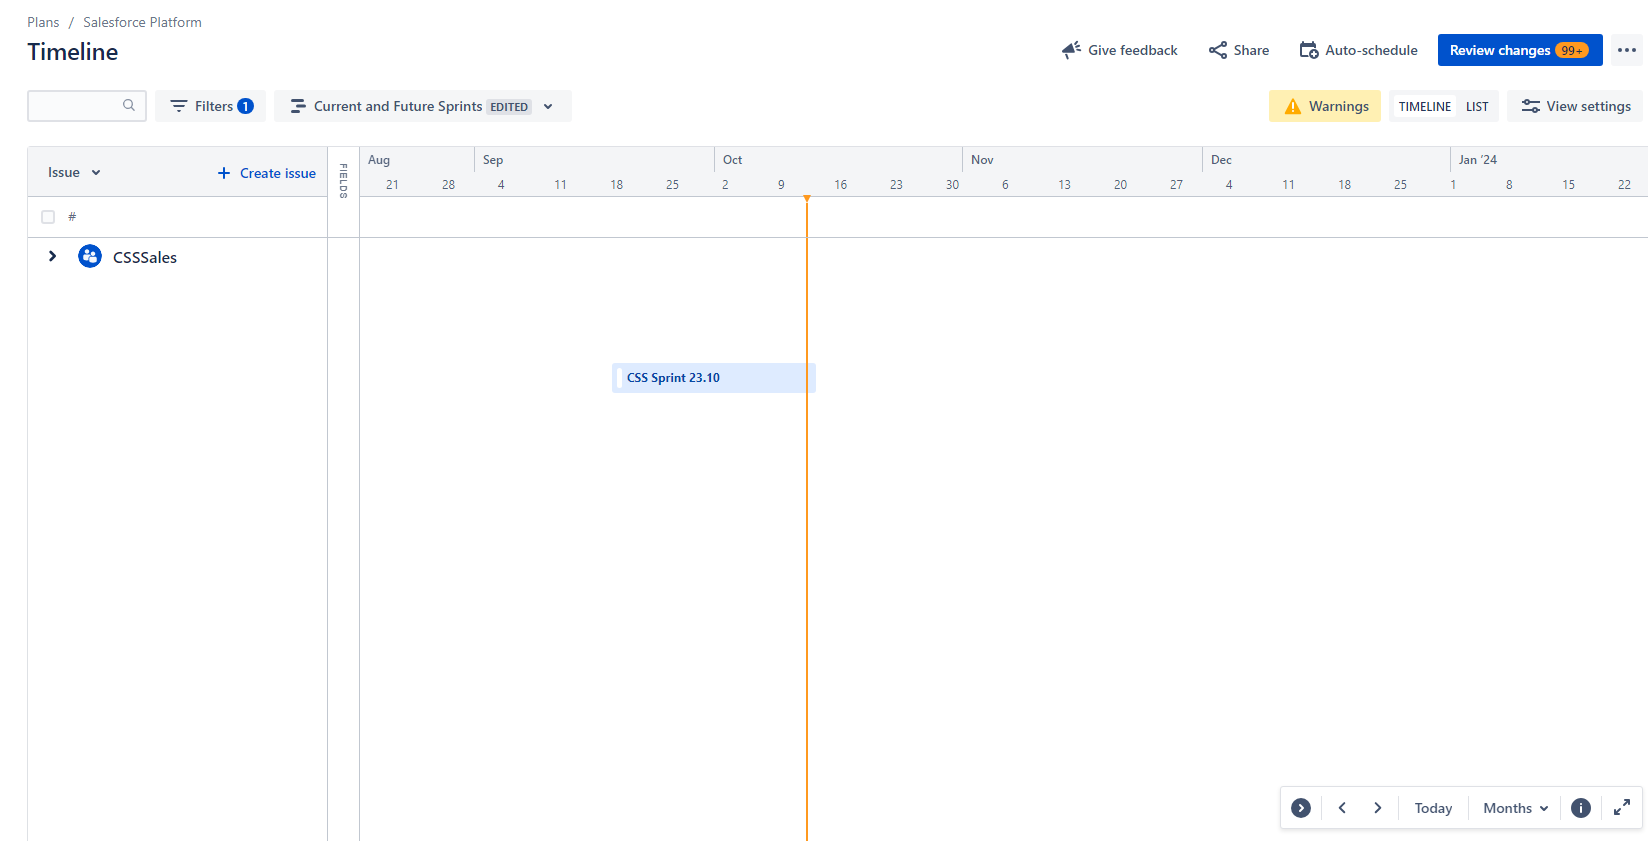
Task: Click Create issue
Action: click(x=267, y=173)
